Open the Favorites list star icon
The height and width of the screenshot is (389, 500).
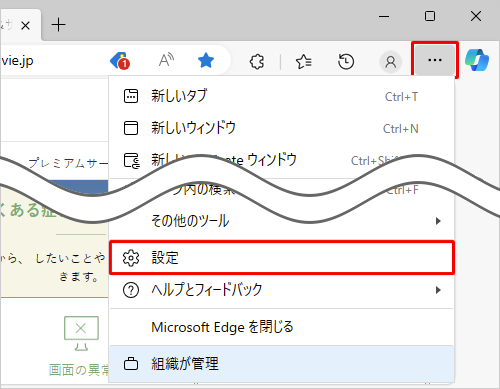304,62
